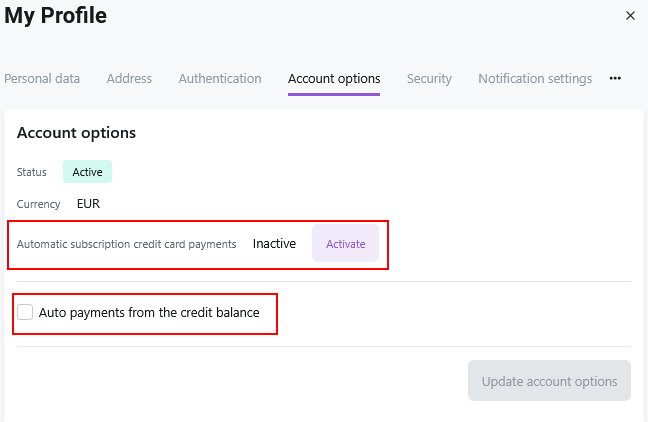The image size is (648, 422).
Task: Click the 'Auto payments from the credit balance' label text
Action: click(x=149, y=313)
